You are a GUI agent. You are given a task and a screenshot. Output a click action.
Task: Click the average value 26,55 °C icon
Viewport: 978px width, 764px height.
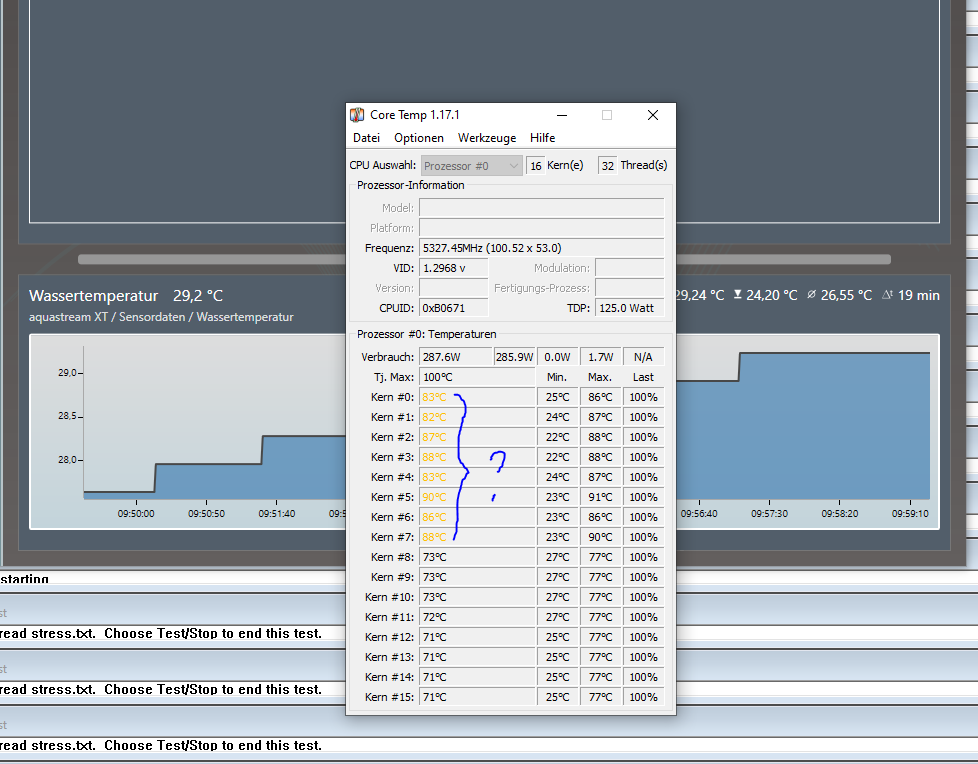coord(811,294)
